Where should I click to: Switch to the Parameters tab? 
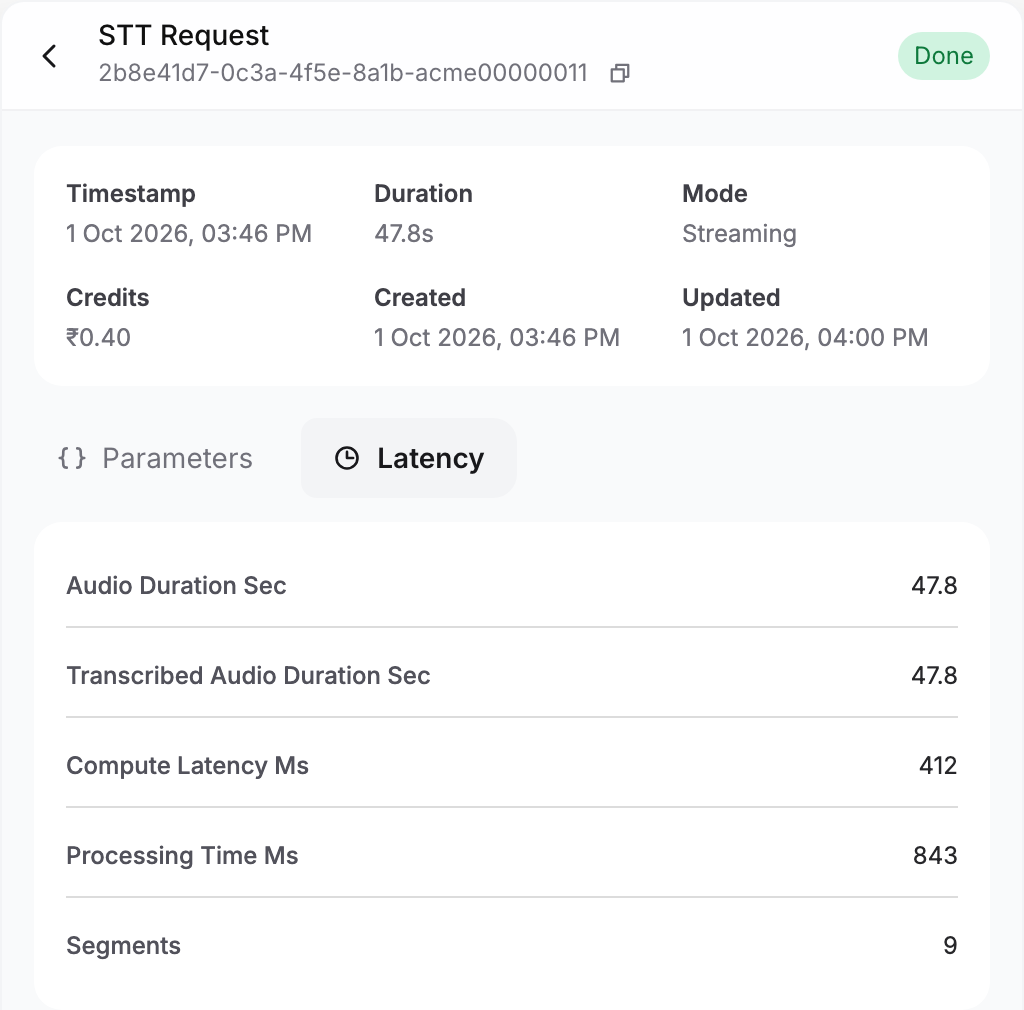155,458
